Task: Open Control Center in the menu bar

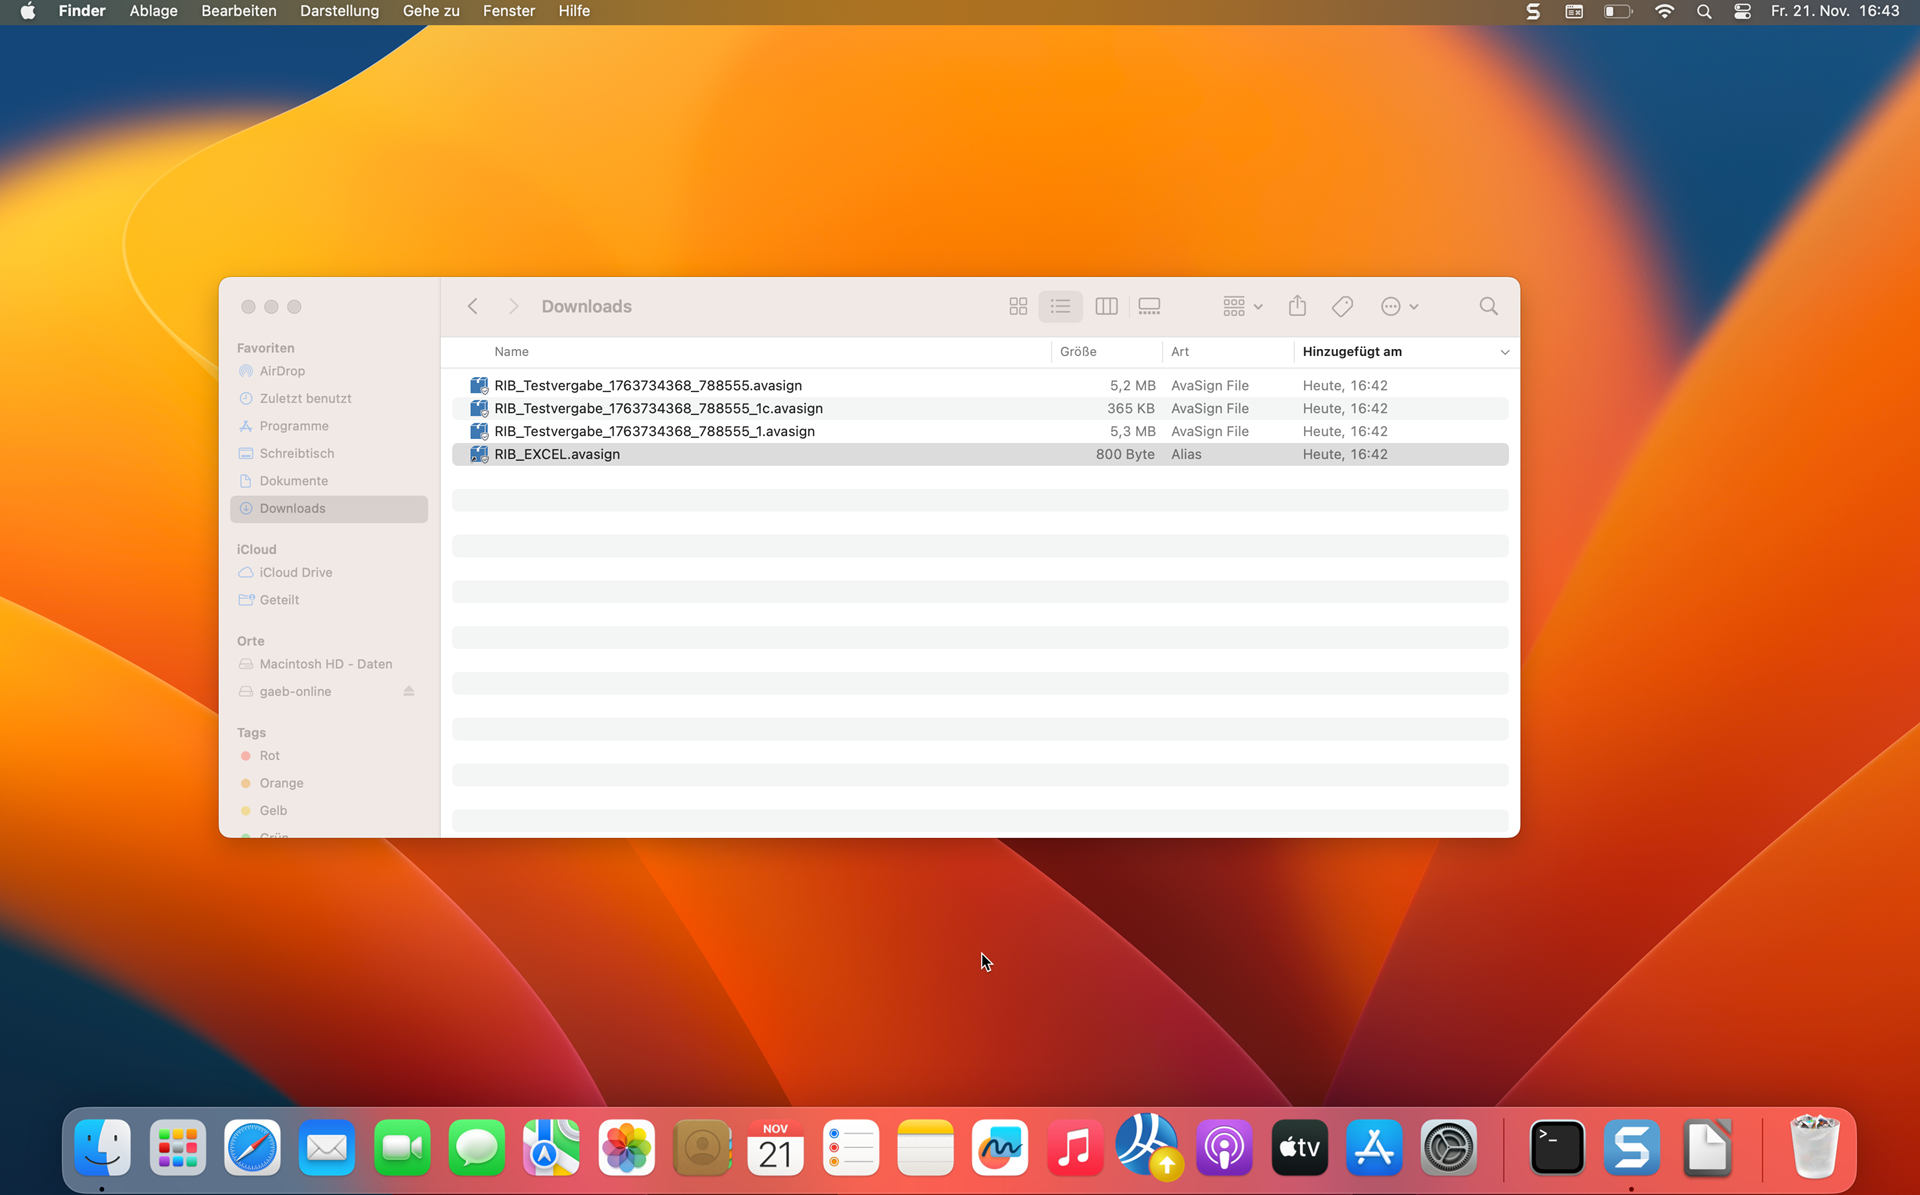Action: click(x=1742, y=11)
